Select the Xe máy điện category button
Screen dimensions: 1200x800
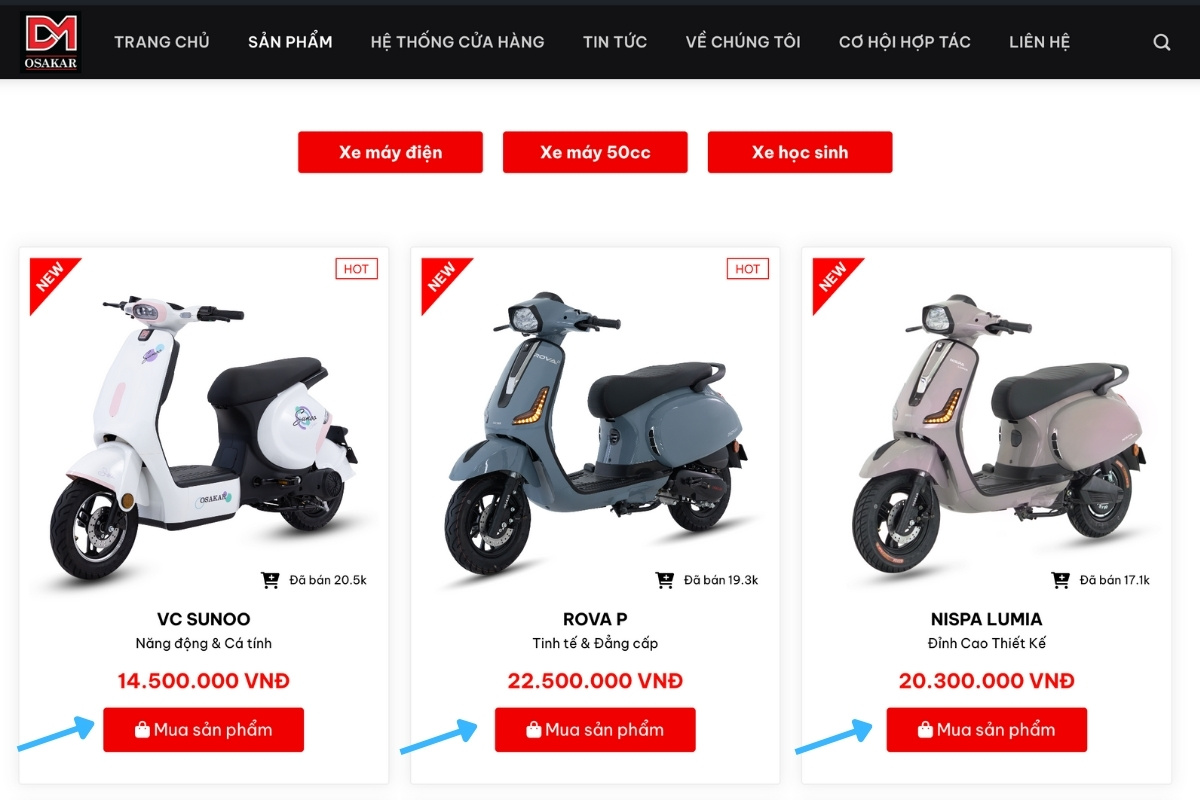point(390,152)
